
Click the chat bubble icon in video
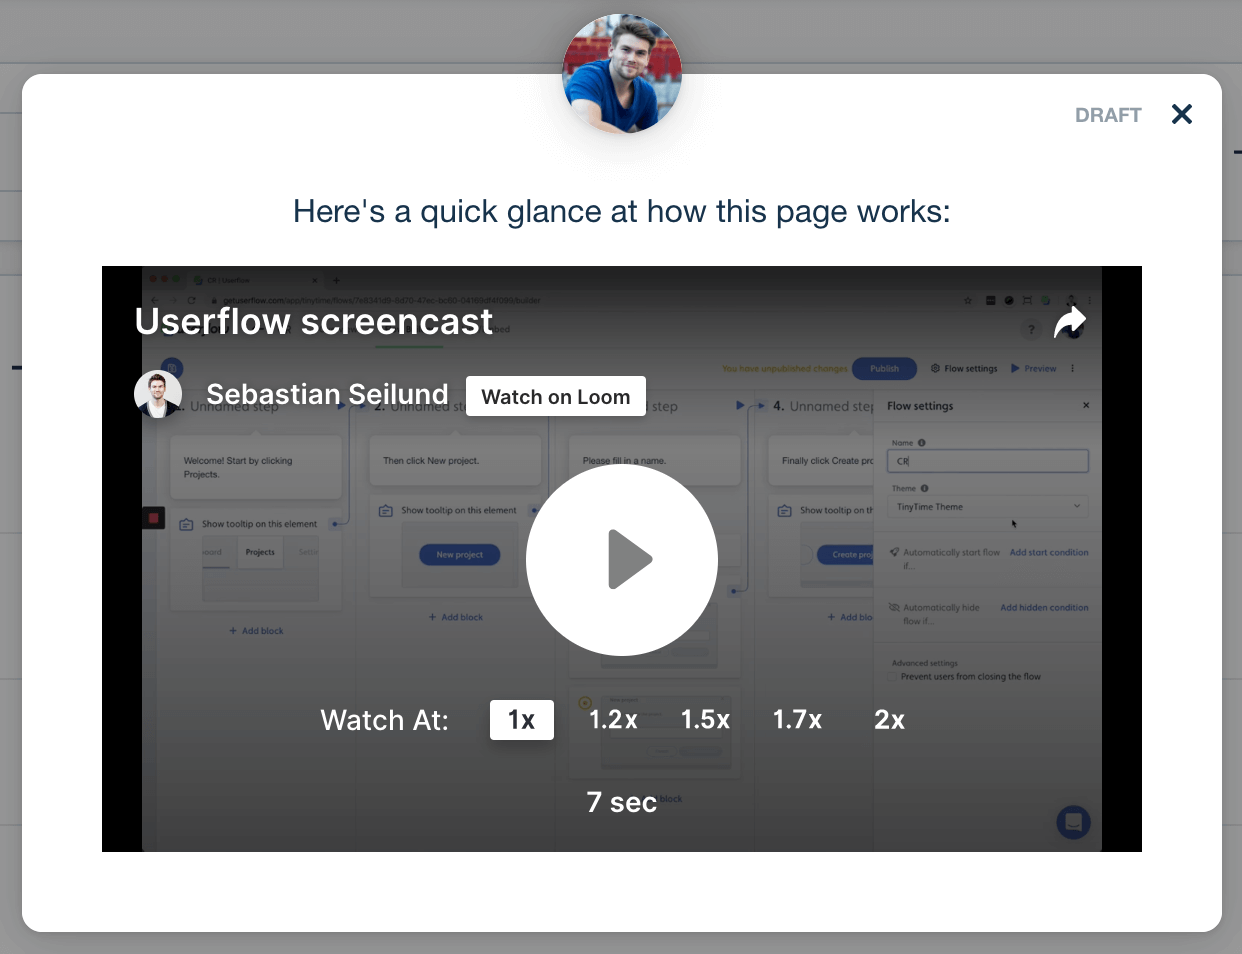coord(1073,822)
